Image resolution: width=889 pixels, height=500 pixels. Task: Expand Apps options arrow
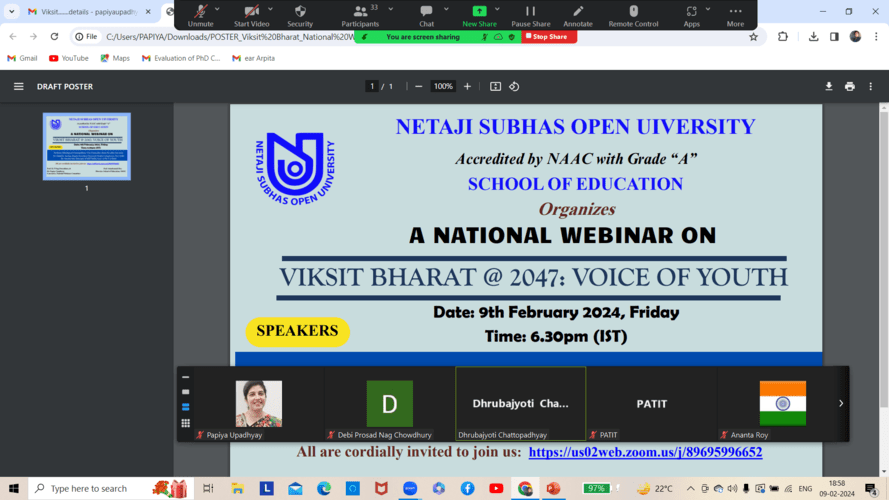click(708, 9)
